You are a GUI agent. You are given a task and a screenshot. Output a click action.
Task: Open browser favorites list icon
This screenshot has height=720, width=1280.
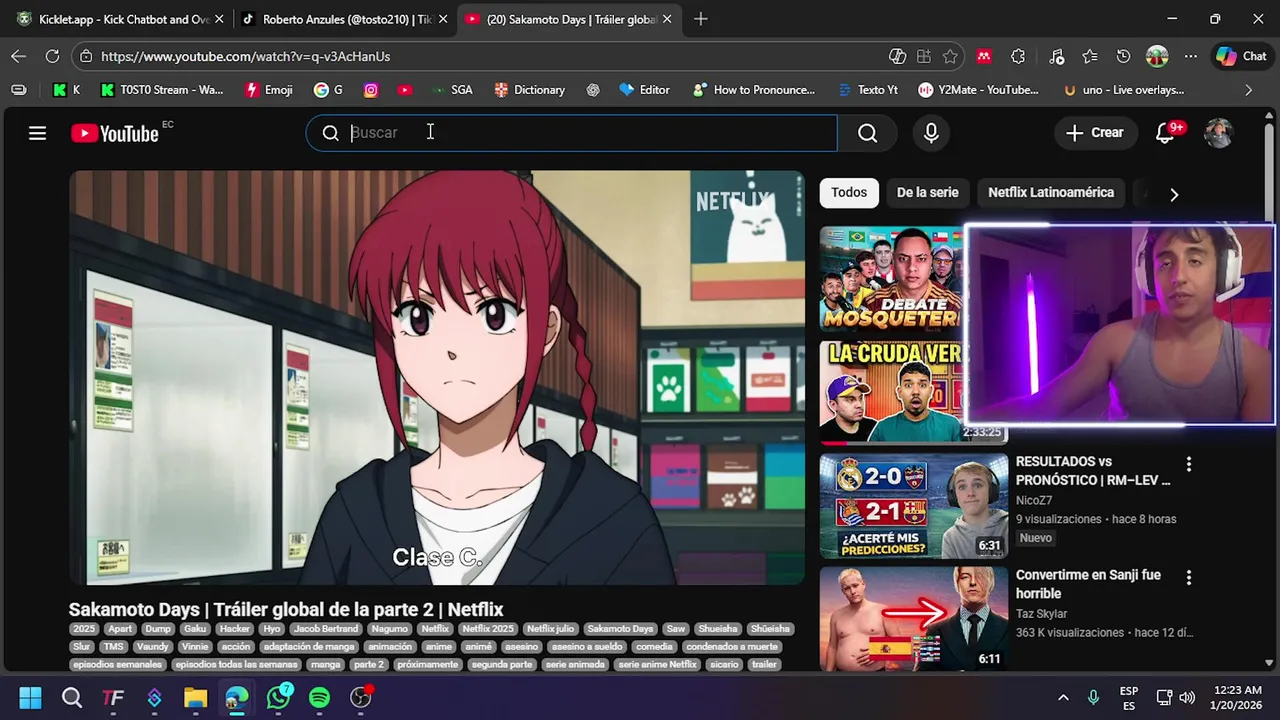point(1089,57)
